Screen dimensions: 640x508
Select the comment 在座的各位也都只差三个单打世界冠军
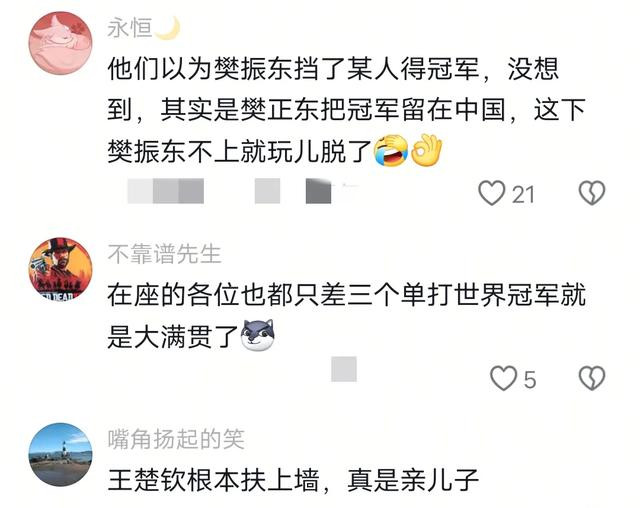pyautogui.click(x=347, y=316)
